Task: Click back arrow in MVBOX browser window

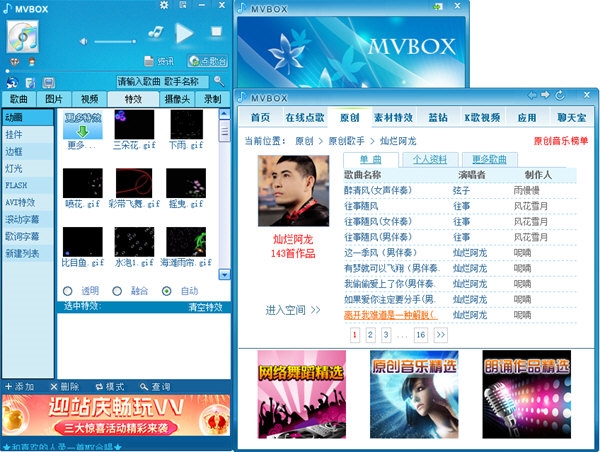Action: click(532, 95)
